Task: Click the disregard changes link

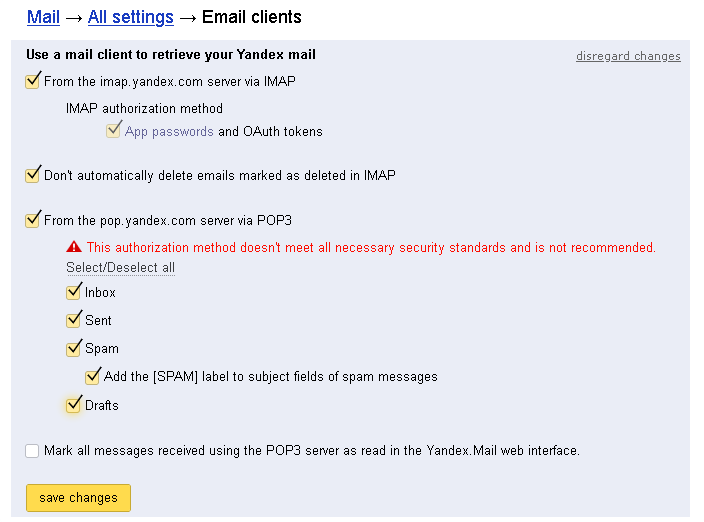Action: (628, 56)
